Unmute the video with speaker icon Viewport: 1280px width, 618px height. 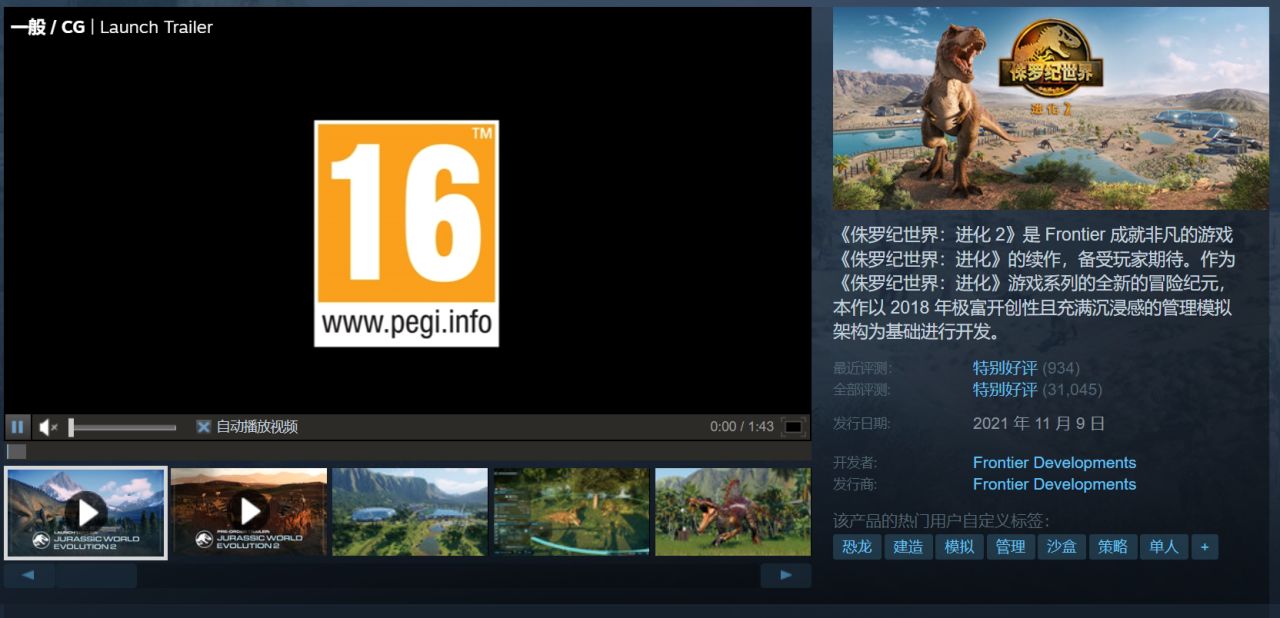point(48,427)
